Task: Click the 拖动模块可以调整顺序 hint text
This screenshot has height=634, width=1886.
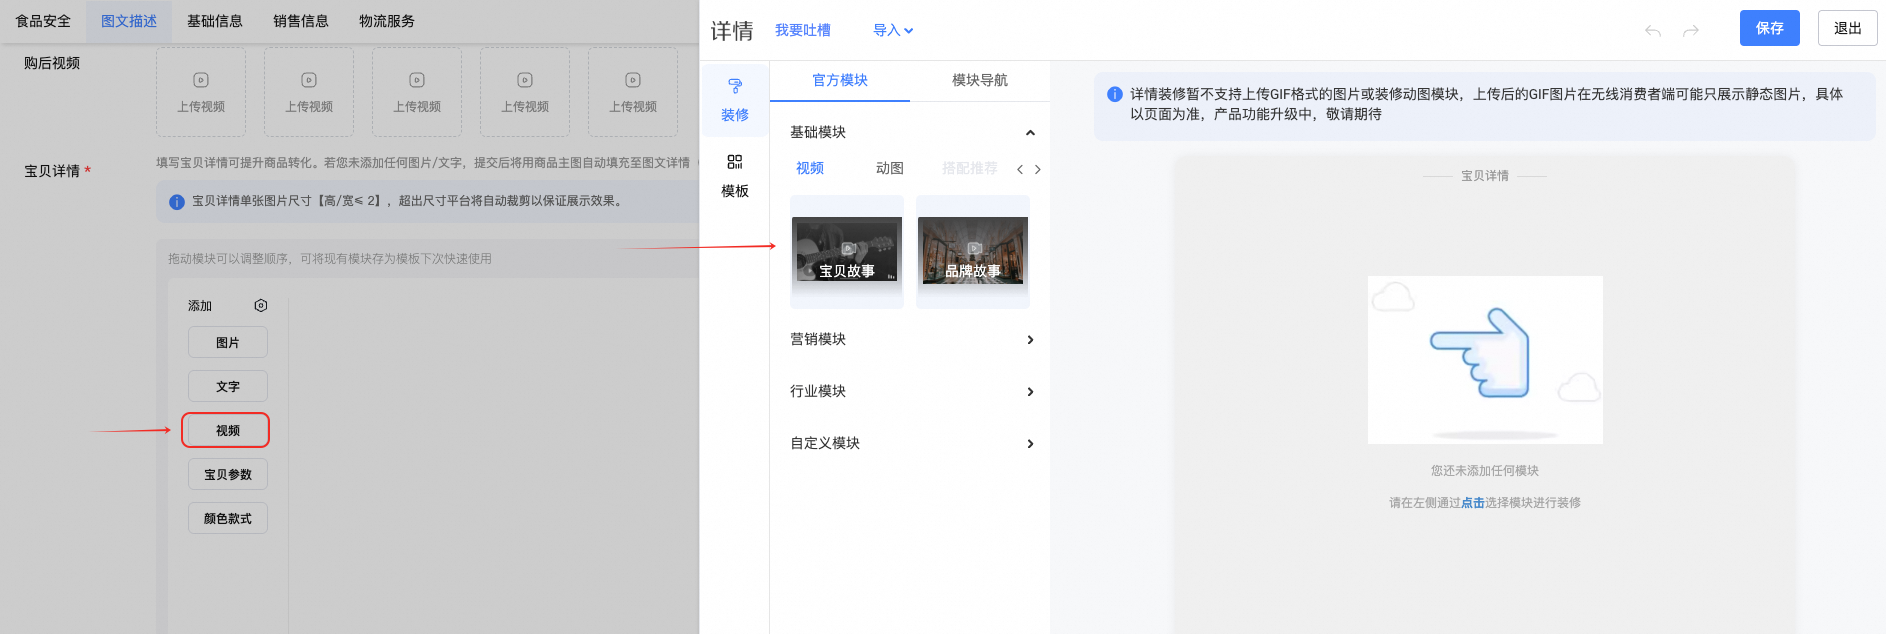Action: 330,259
